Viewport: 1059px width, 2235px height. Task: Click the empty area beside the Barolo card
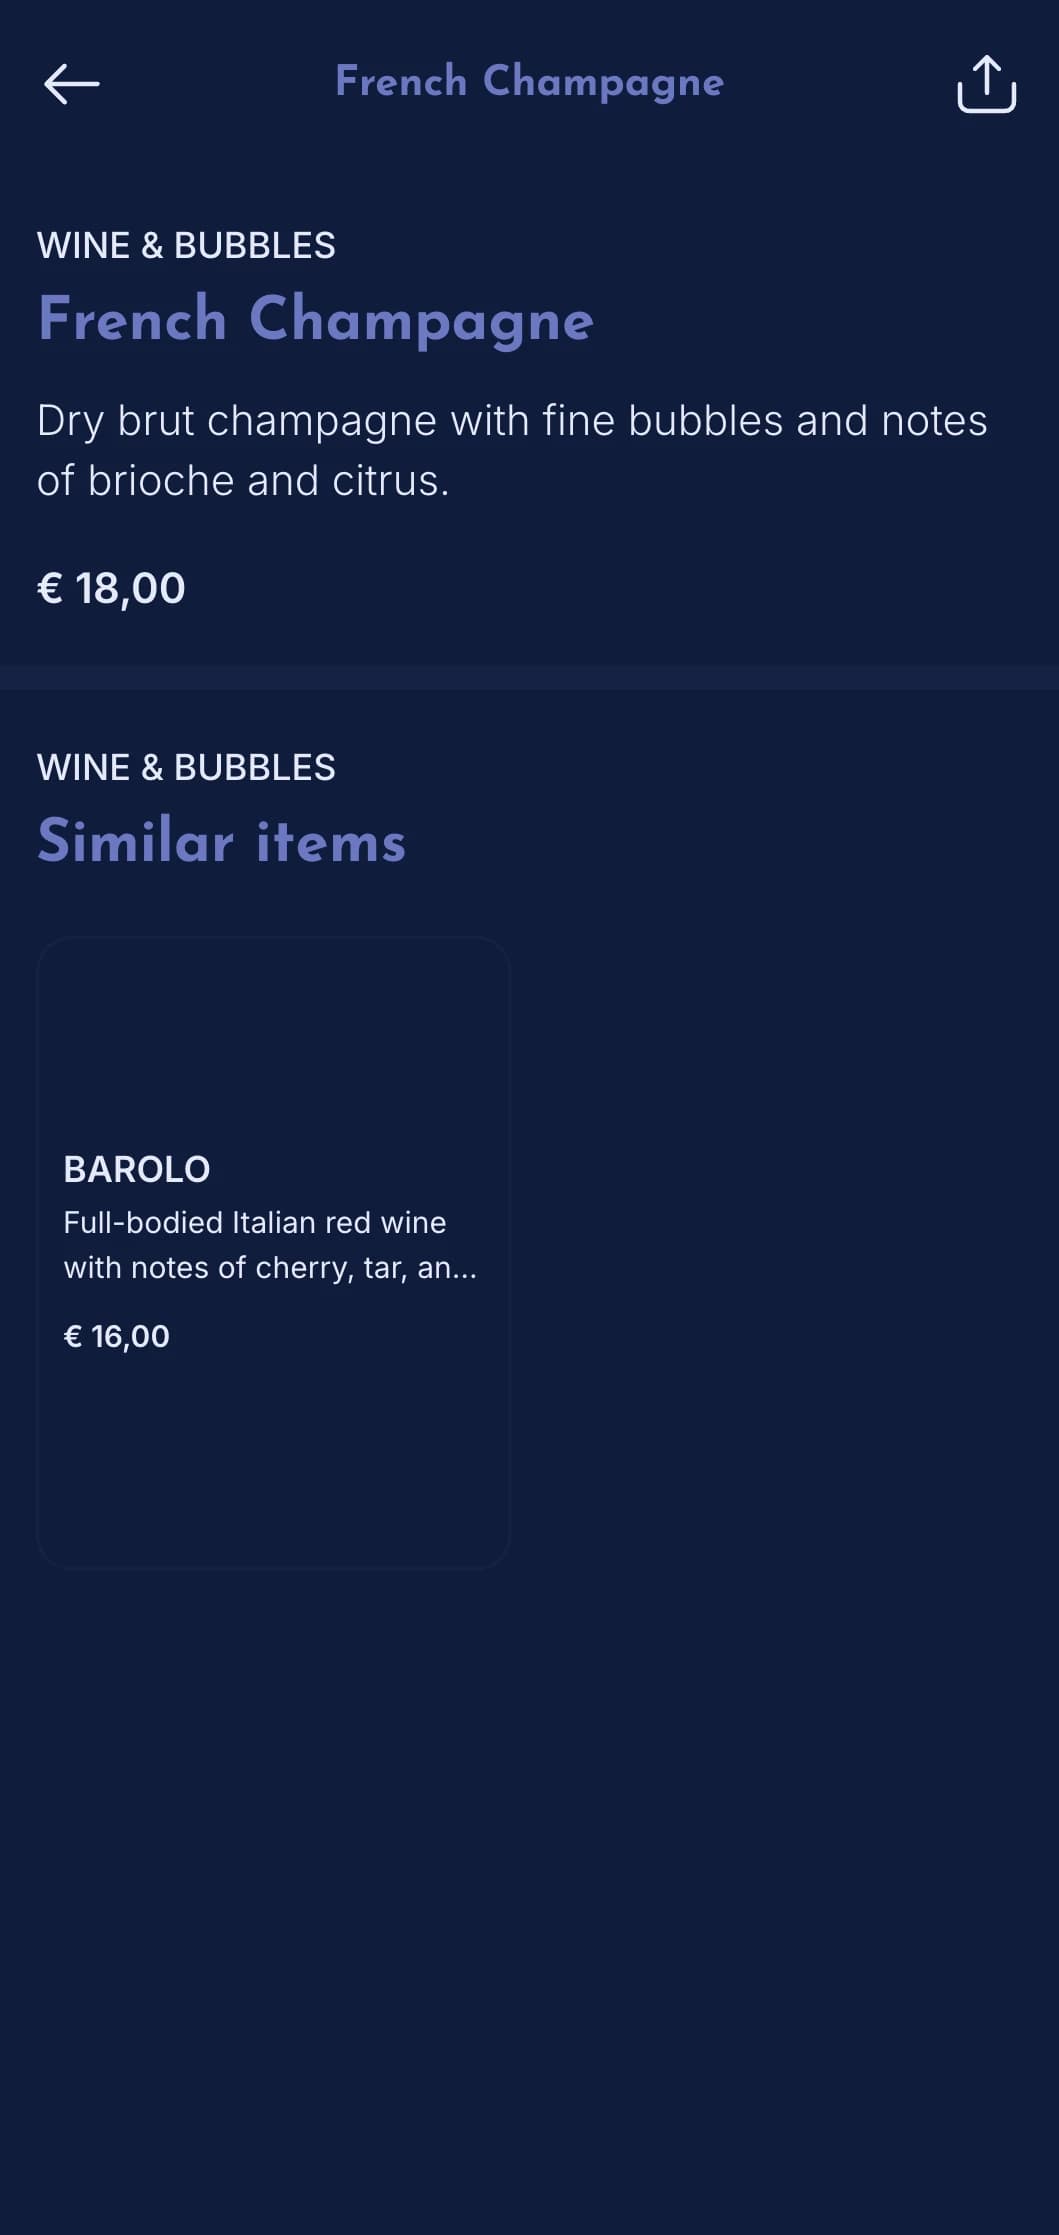click(x=784, y=1252)
